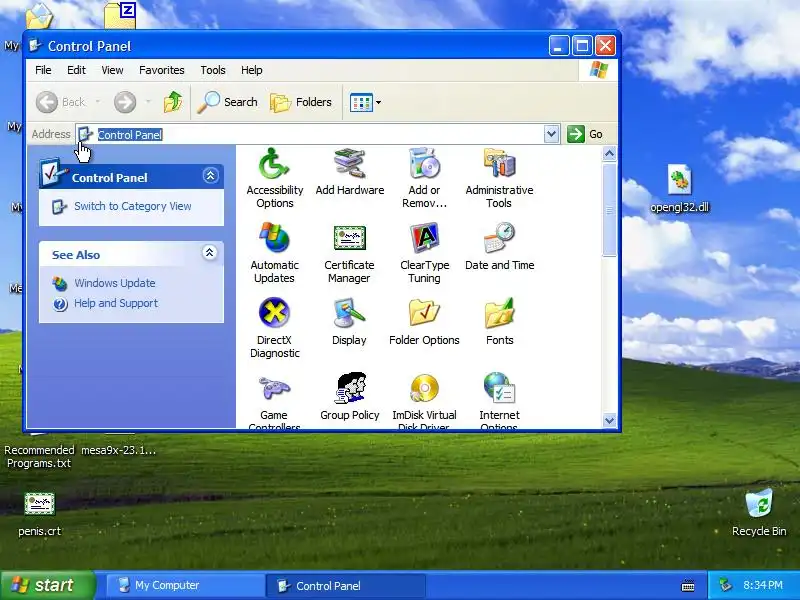This screenshot has height=600, width=800.
Task: Open the View menu
Action: click(x=112, y=70)
